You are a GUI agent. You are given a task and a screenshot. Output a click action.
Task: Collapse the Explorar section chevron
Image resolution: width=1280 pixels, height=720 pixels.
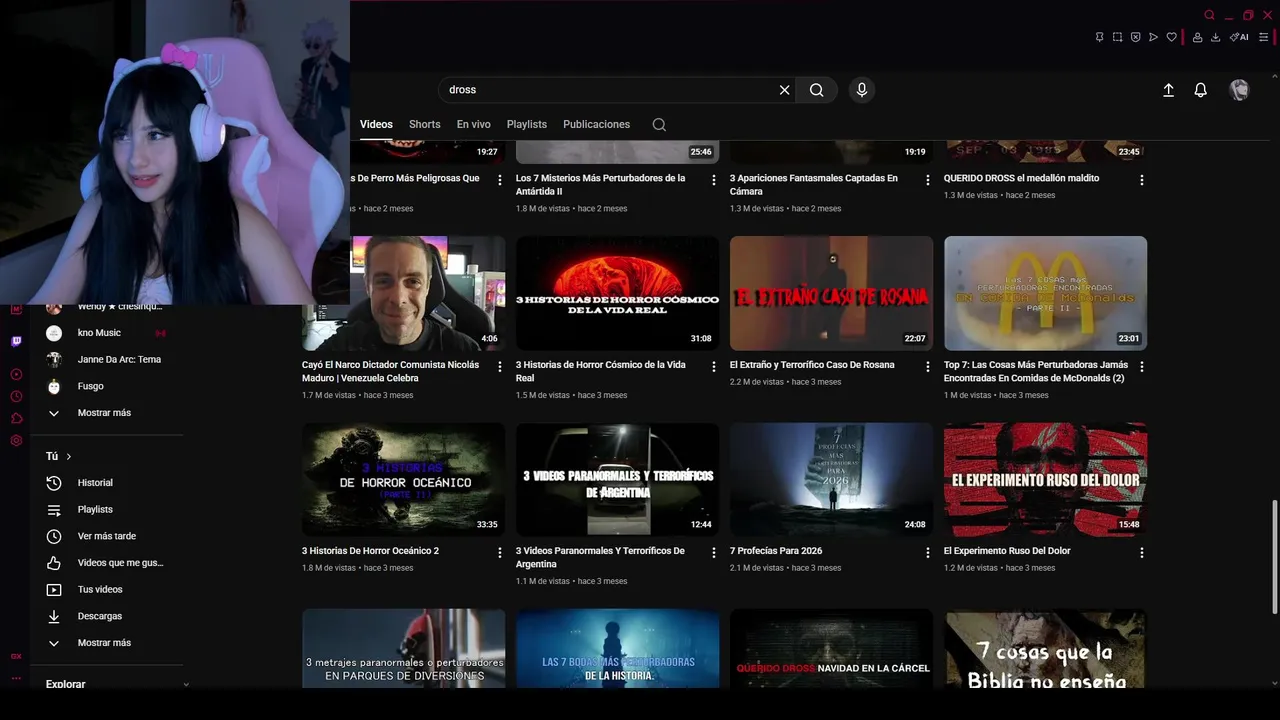pos(186,684)
